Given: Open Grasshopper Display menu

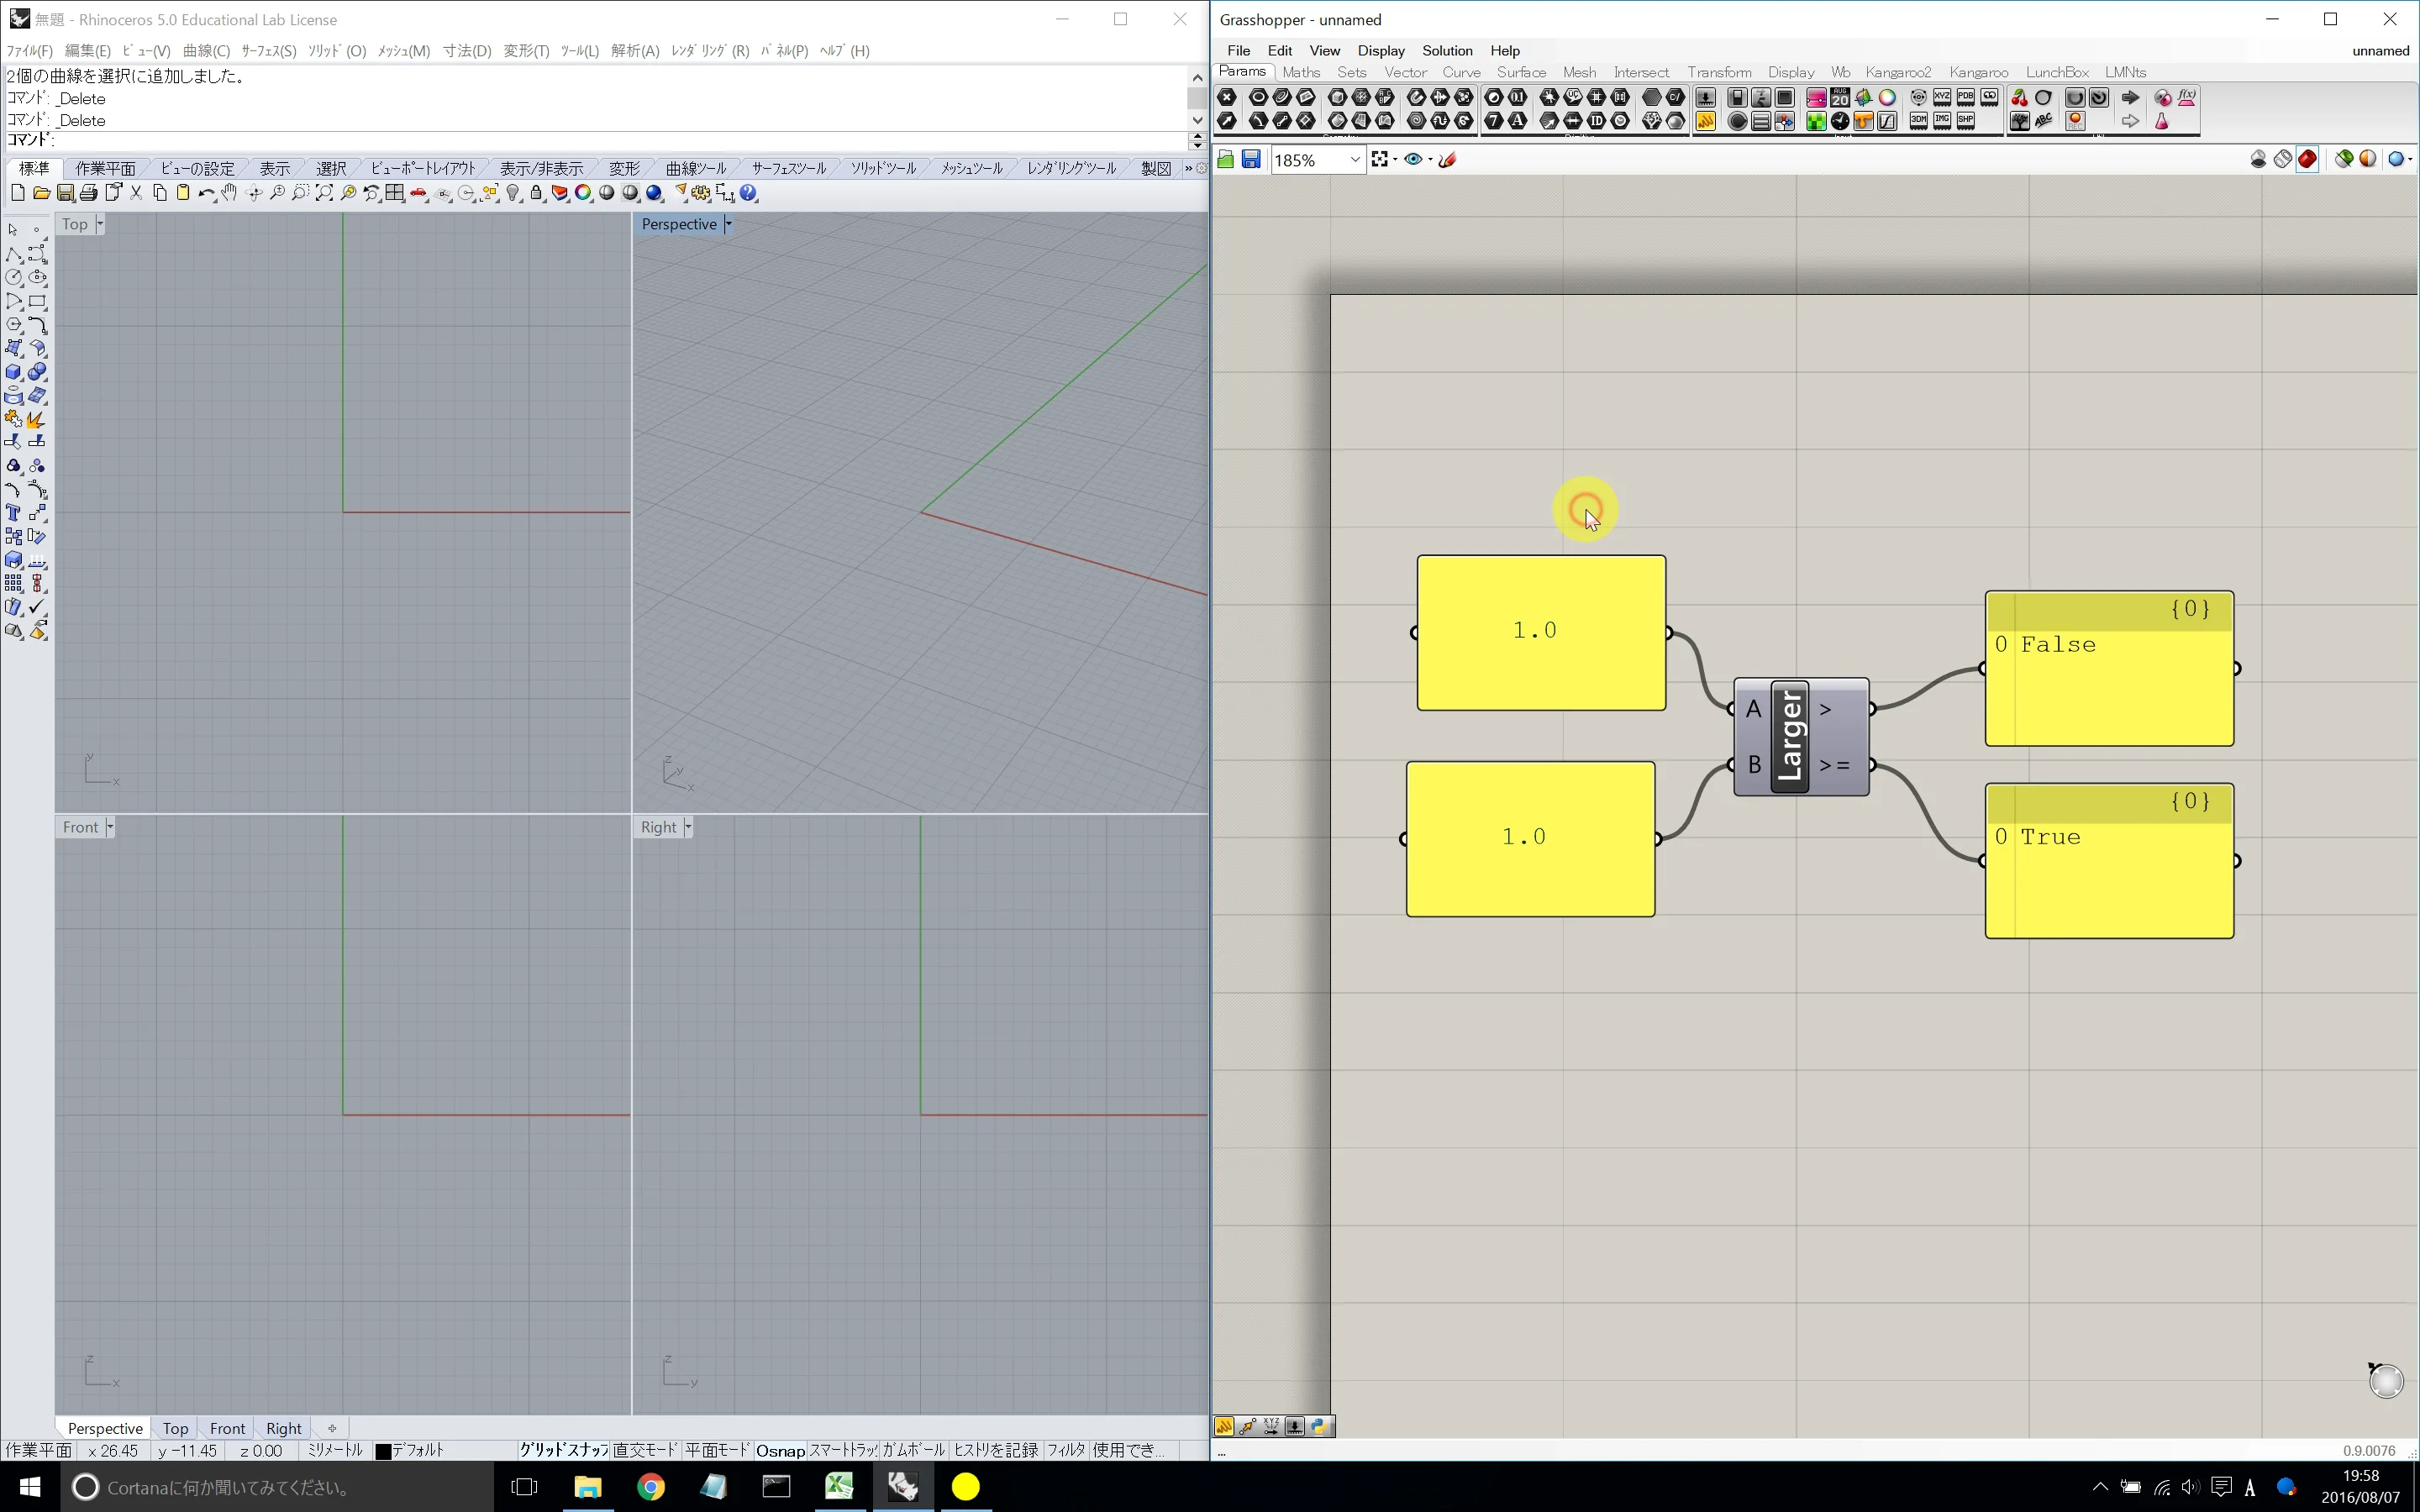Looking at the screenshot, I should click(x=1381, y=50).
